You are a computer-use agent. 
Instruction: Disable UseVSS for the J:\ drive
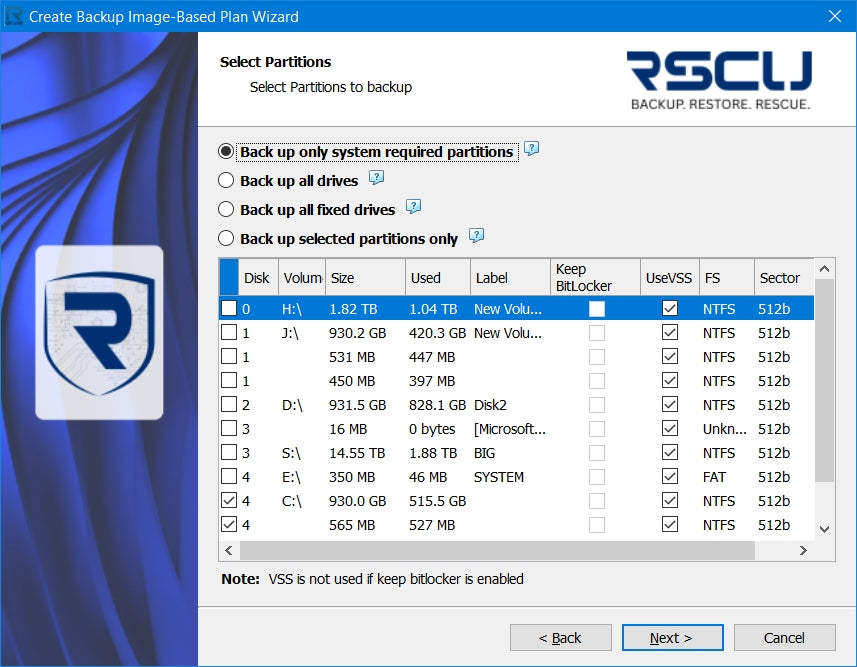669,333
